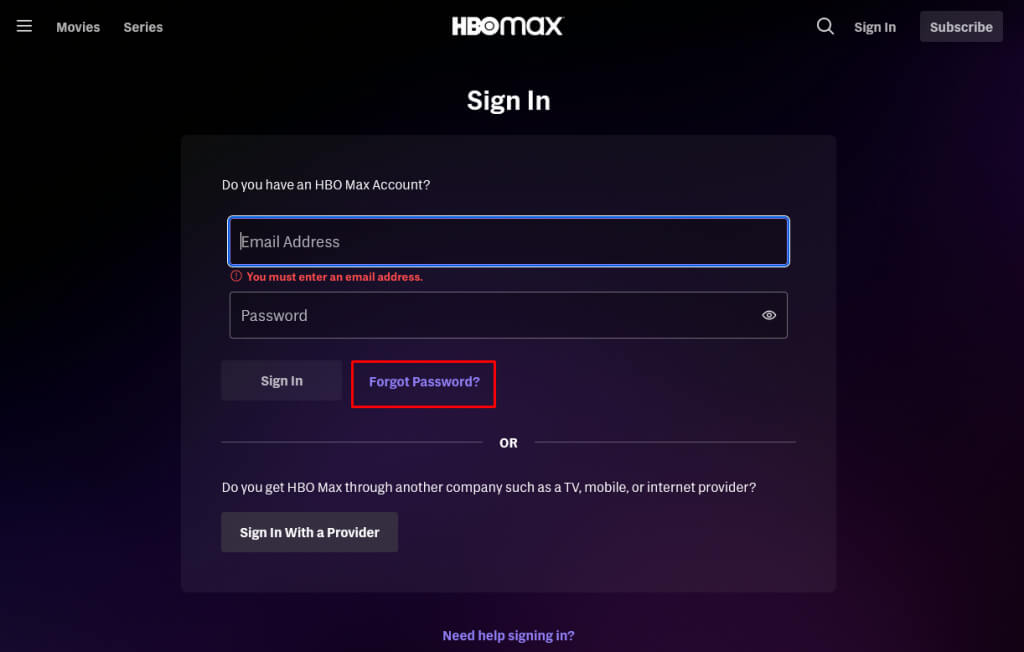Screen dimensions: 1024x652
Task: Open the Forgot Password? link
Action: pyautogui.click(x=424, y=382)
